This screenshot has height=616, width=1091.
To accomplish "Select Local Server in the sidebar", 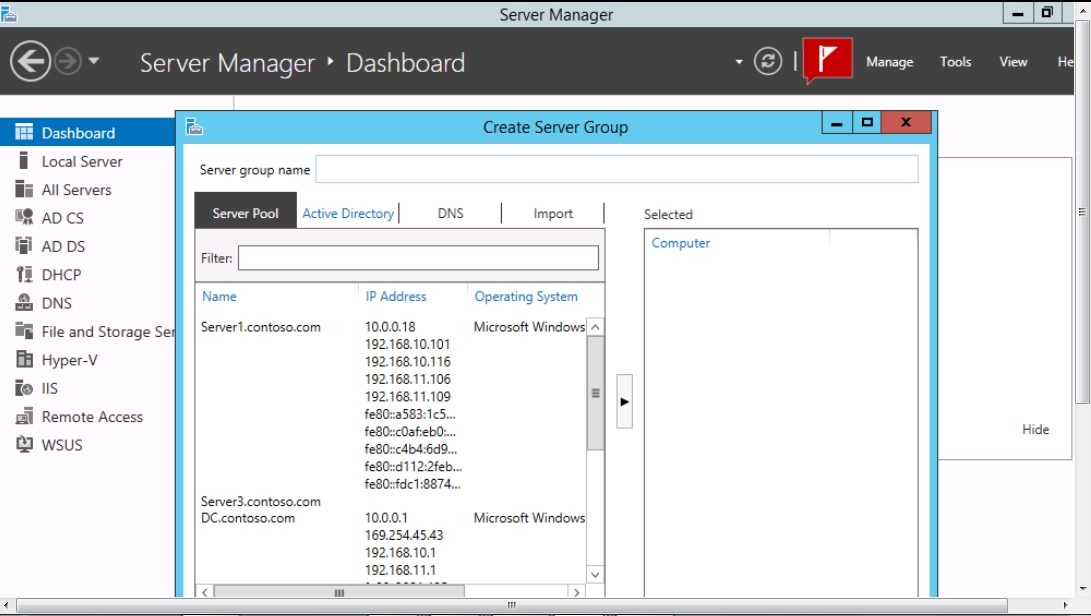I will point(82,161).
